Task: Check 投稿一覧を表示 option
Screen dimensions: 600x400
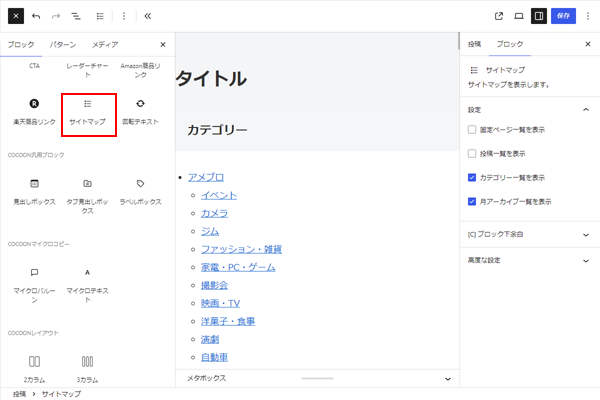Action: [x=473, y=154]
